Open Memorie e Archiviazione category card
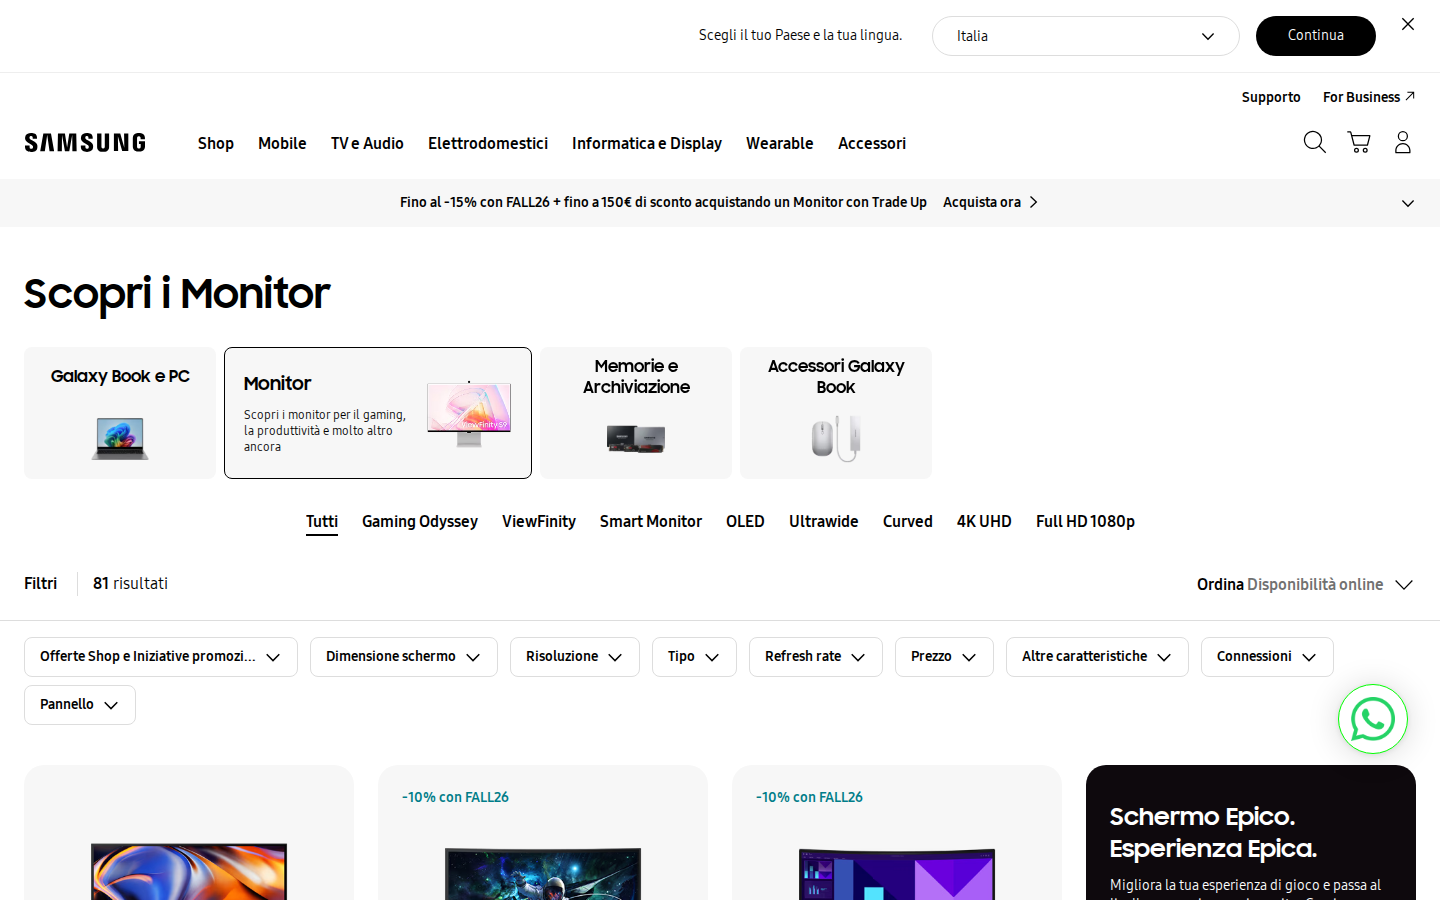1440x900 pixels. tap(636, 413)
